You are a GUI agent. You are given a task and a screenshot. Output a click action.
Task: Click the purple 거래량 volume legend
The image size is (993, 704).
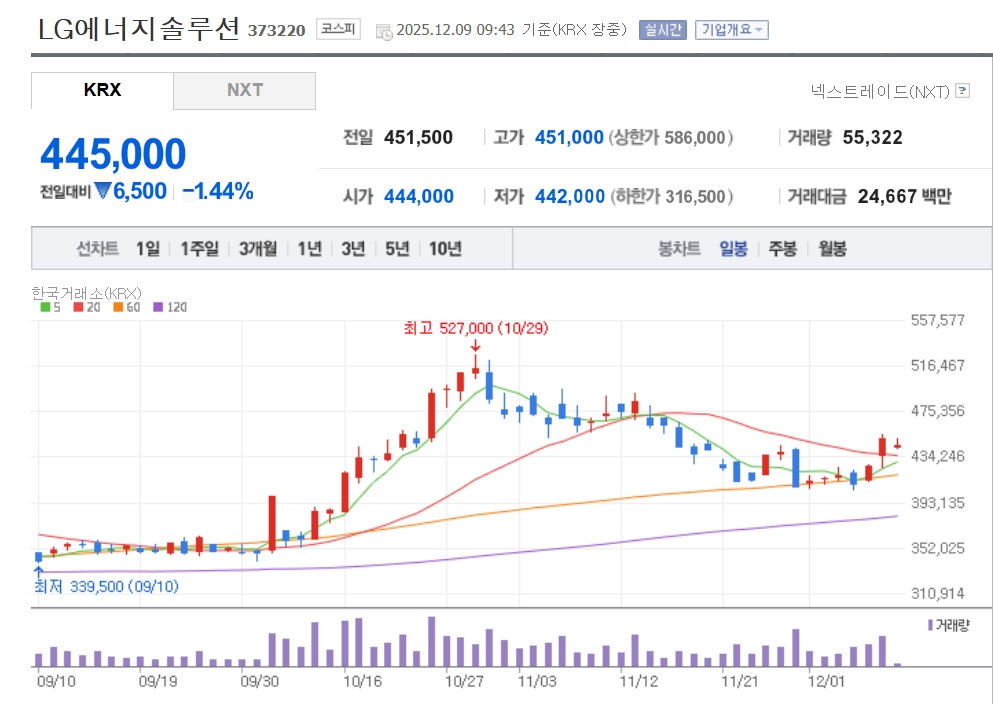click(x=948, y=625)
